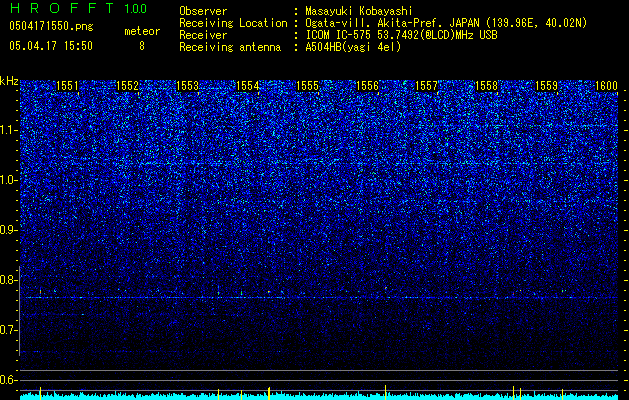Click the HROFFT 1.0.0 title text
Screen dimensions: 629x400
(x=78, y=8)
